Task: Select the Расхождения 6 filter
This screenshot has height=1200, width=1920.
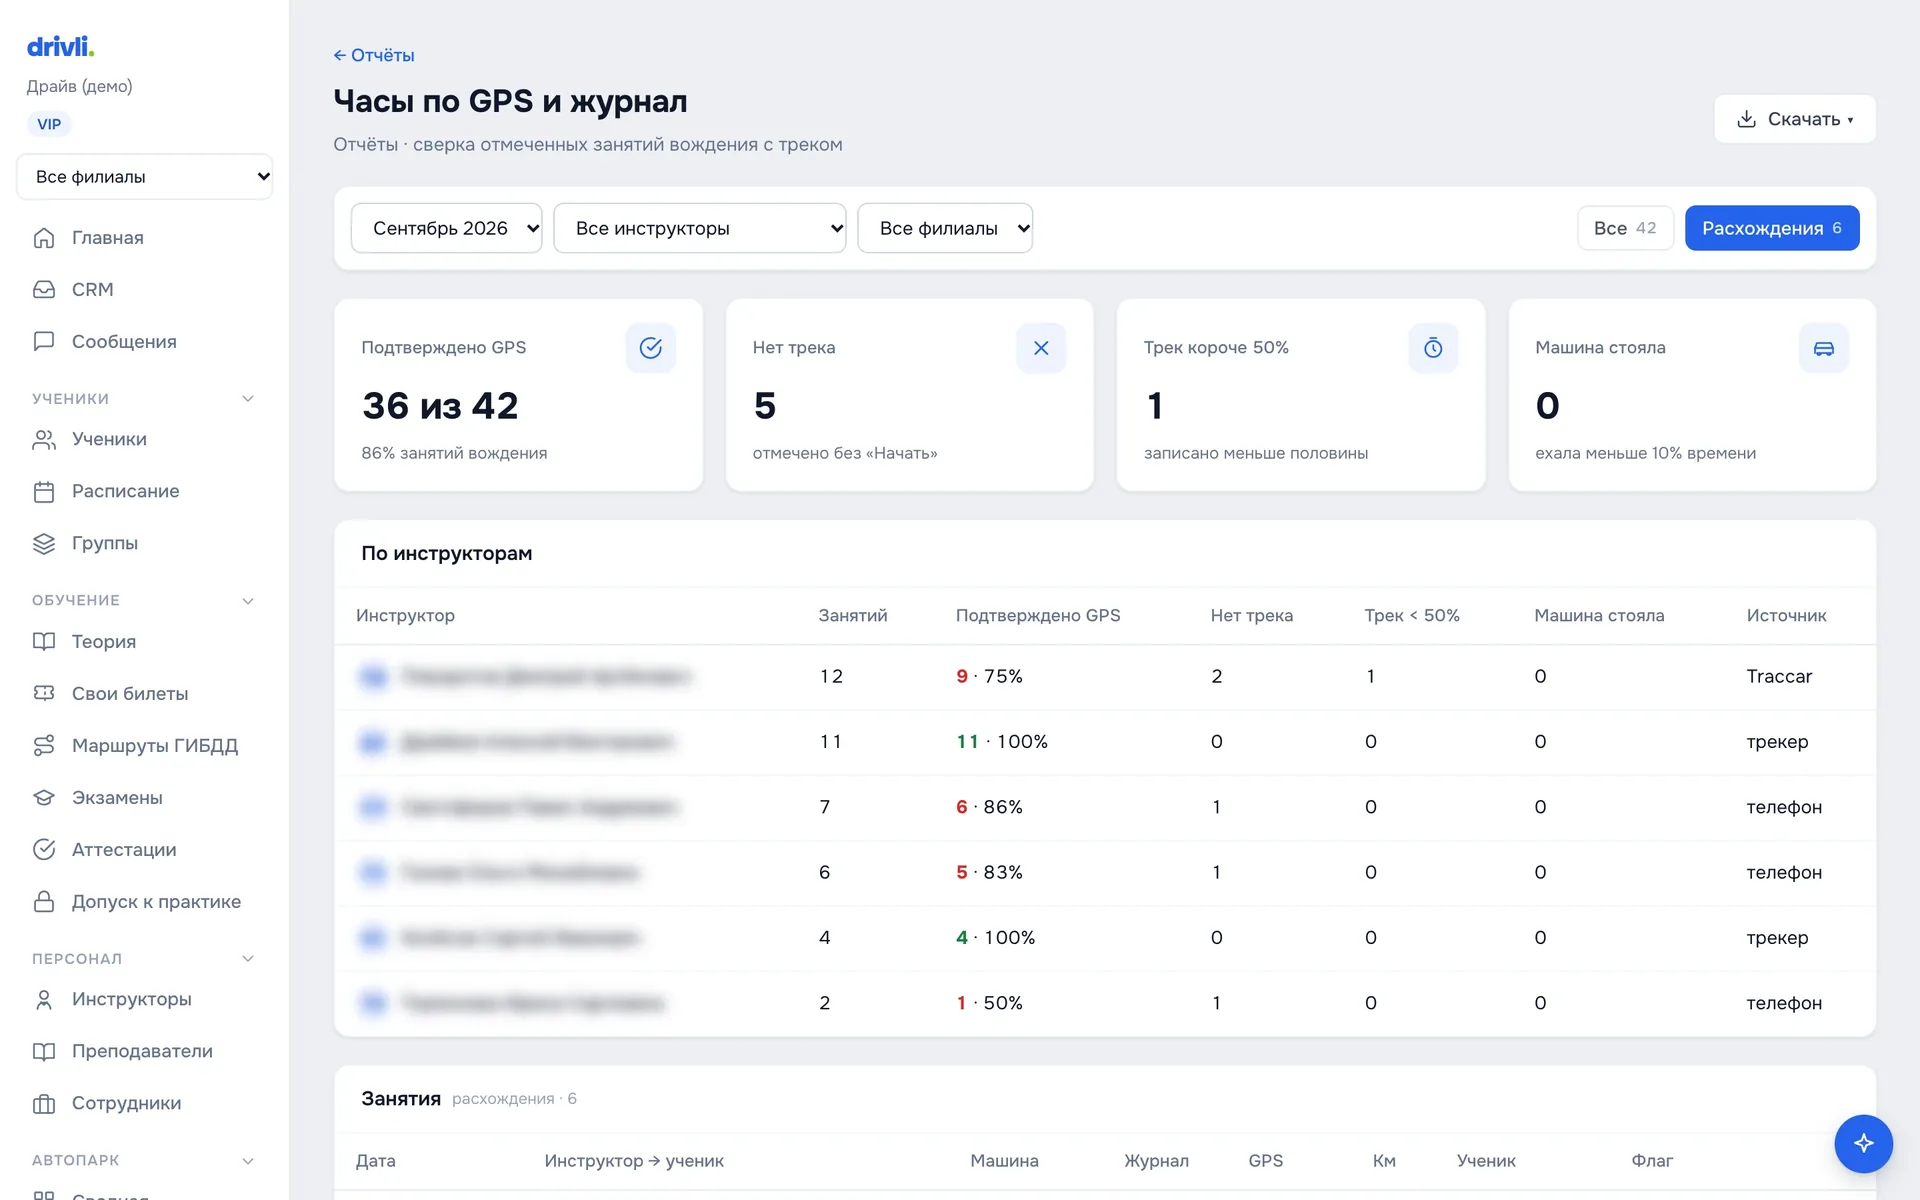Action: (x=1772, y=228)
